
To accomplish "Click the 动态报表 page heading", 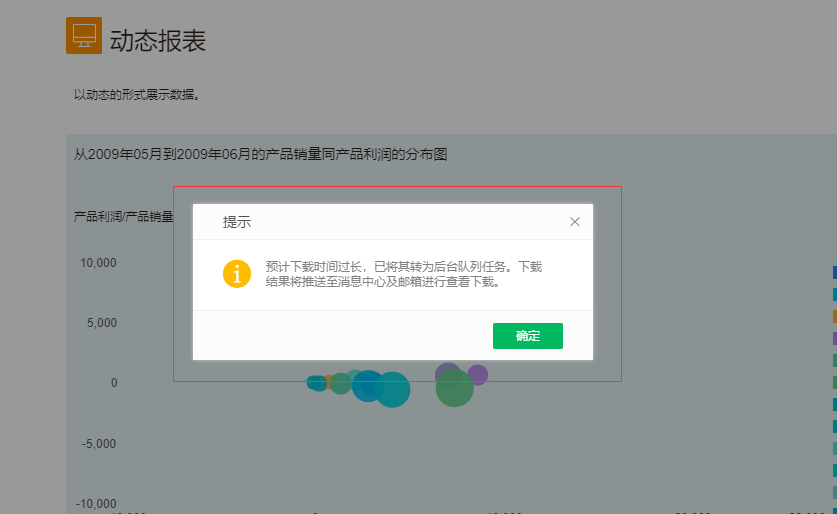I will pyautogui.click(x=157, y=41).
